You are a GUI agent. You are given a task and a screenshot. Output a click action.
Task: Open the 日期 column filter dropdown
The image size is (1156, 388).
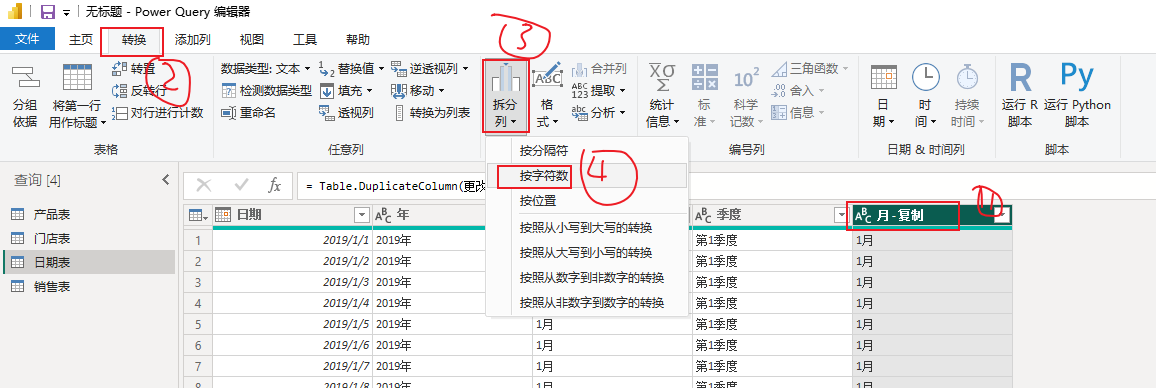point(361,215)
